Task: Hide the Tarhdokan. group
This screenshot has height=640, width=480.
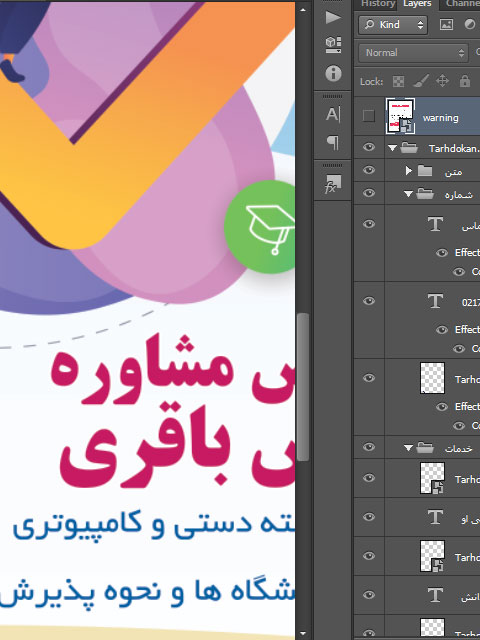Action: (x=369, y=147)
